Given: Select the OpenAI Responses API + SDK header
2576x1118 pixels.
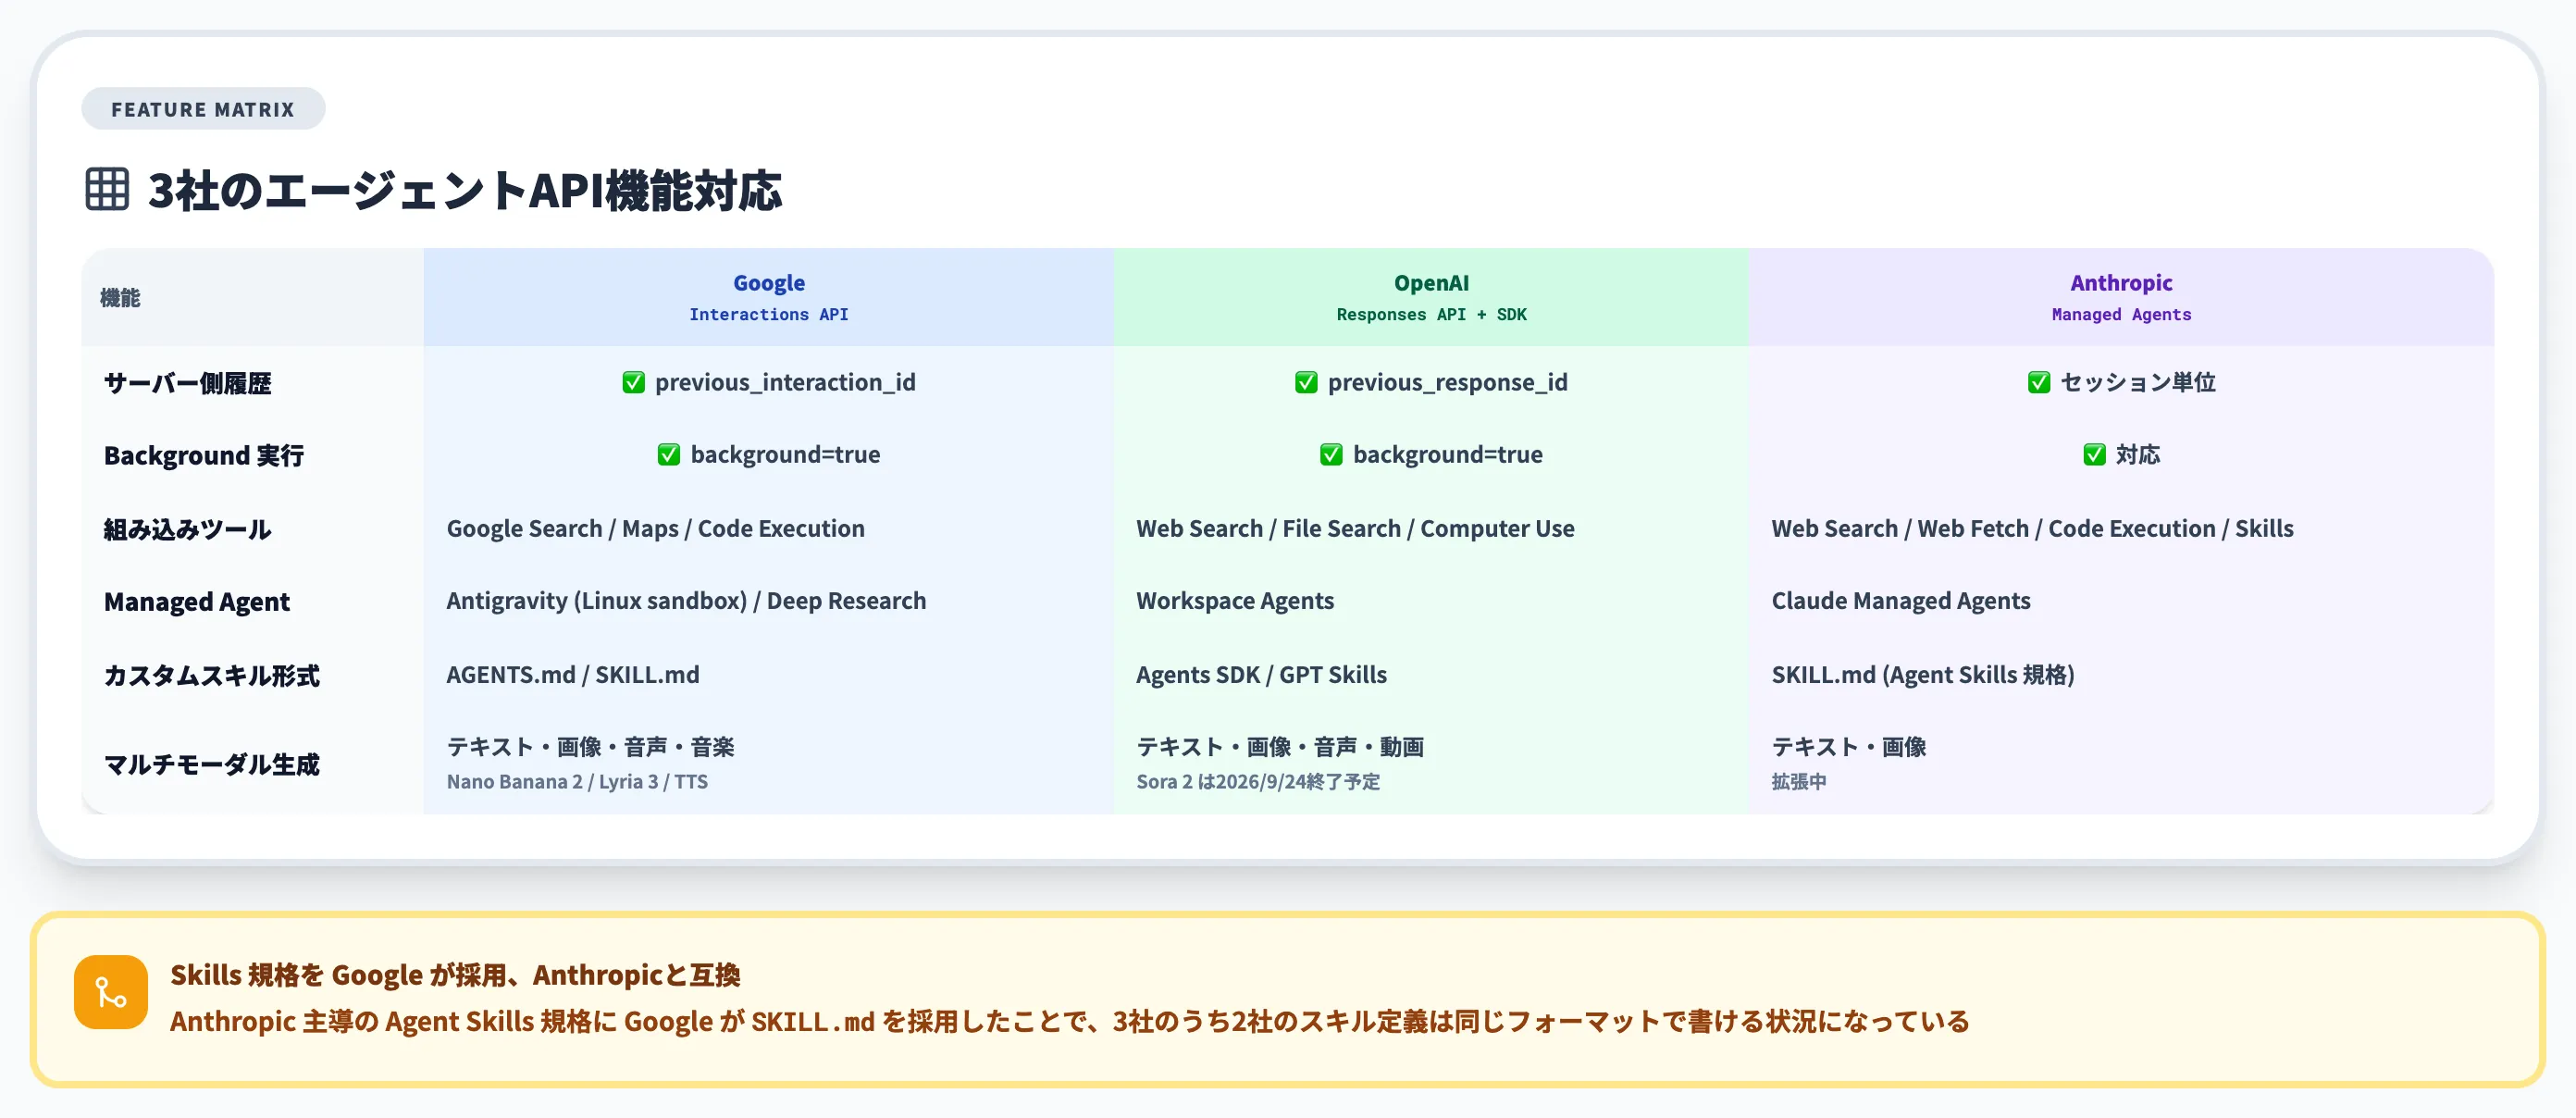Looking at the screenshot, I should point(1431,297).
